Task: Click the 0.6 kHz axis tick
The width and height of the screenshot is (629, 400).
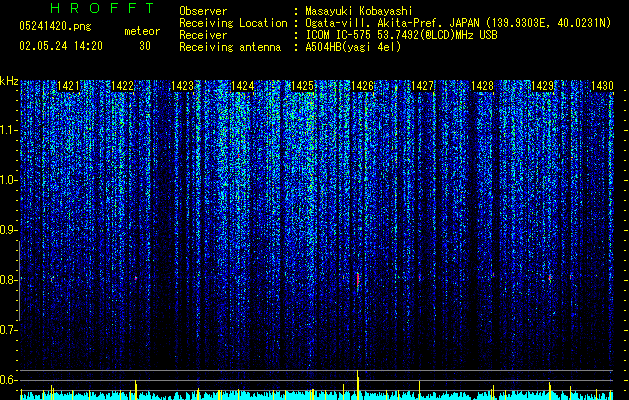Action: 9,380
